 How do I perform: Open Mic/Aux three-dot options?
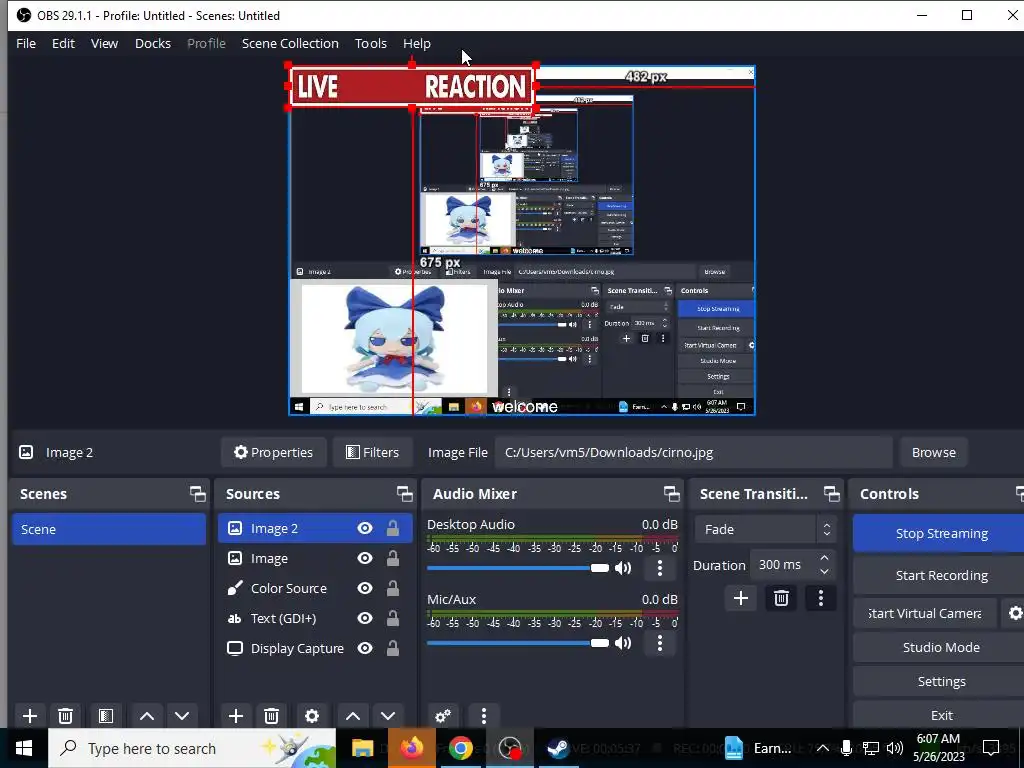point(660,643)
